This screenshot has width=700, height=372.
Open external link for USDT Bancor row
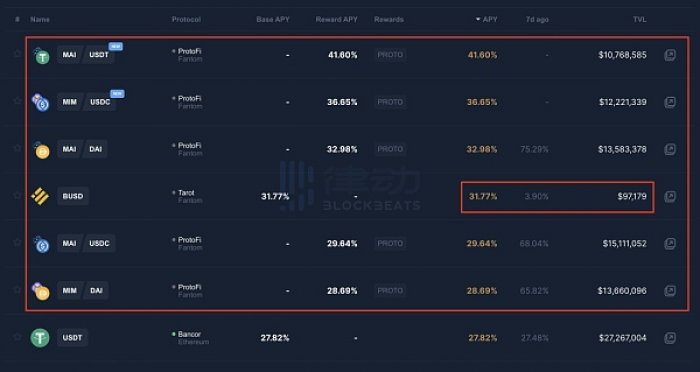[670, 338]
